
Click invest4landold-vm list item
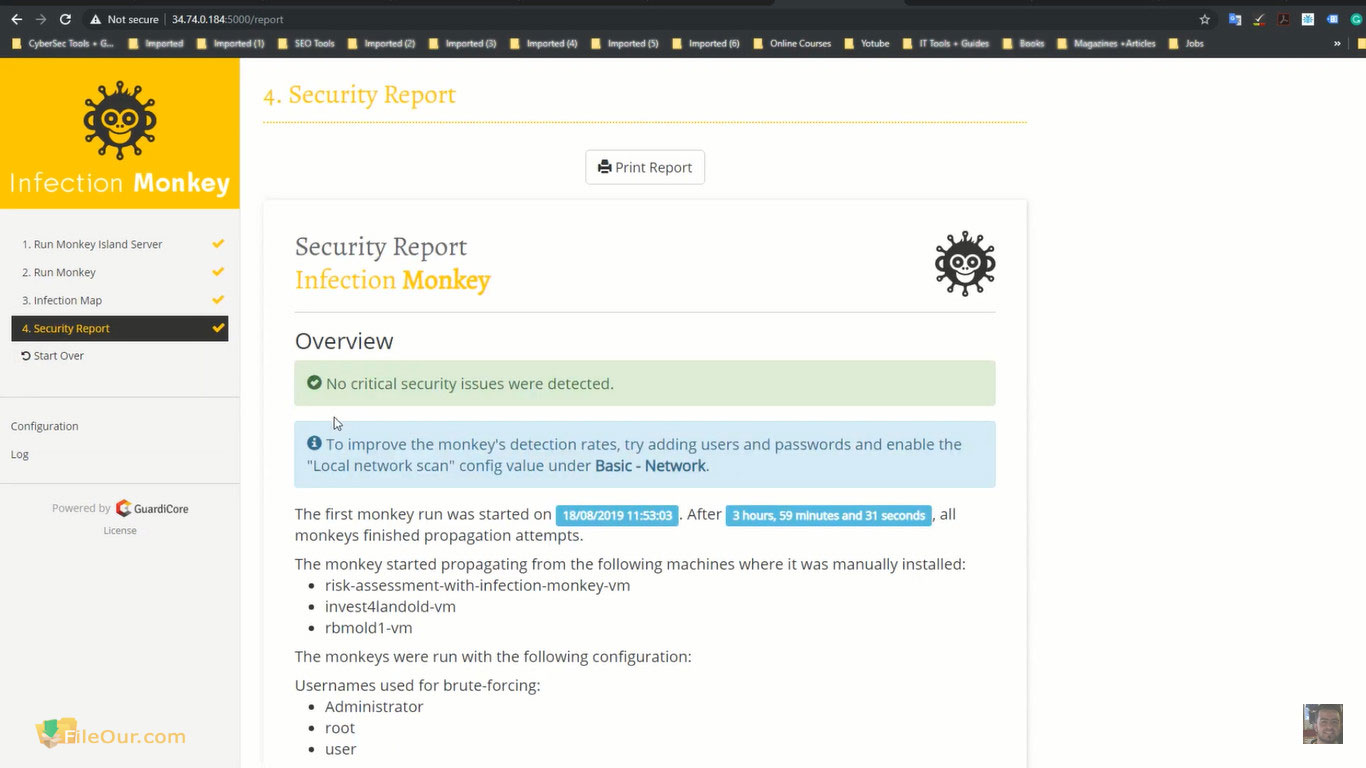coord(390,607)
